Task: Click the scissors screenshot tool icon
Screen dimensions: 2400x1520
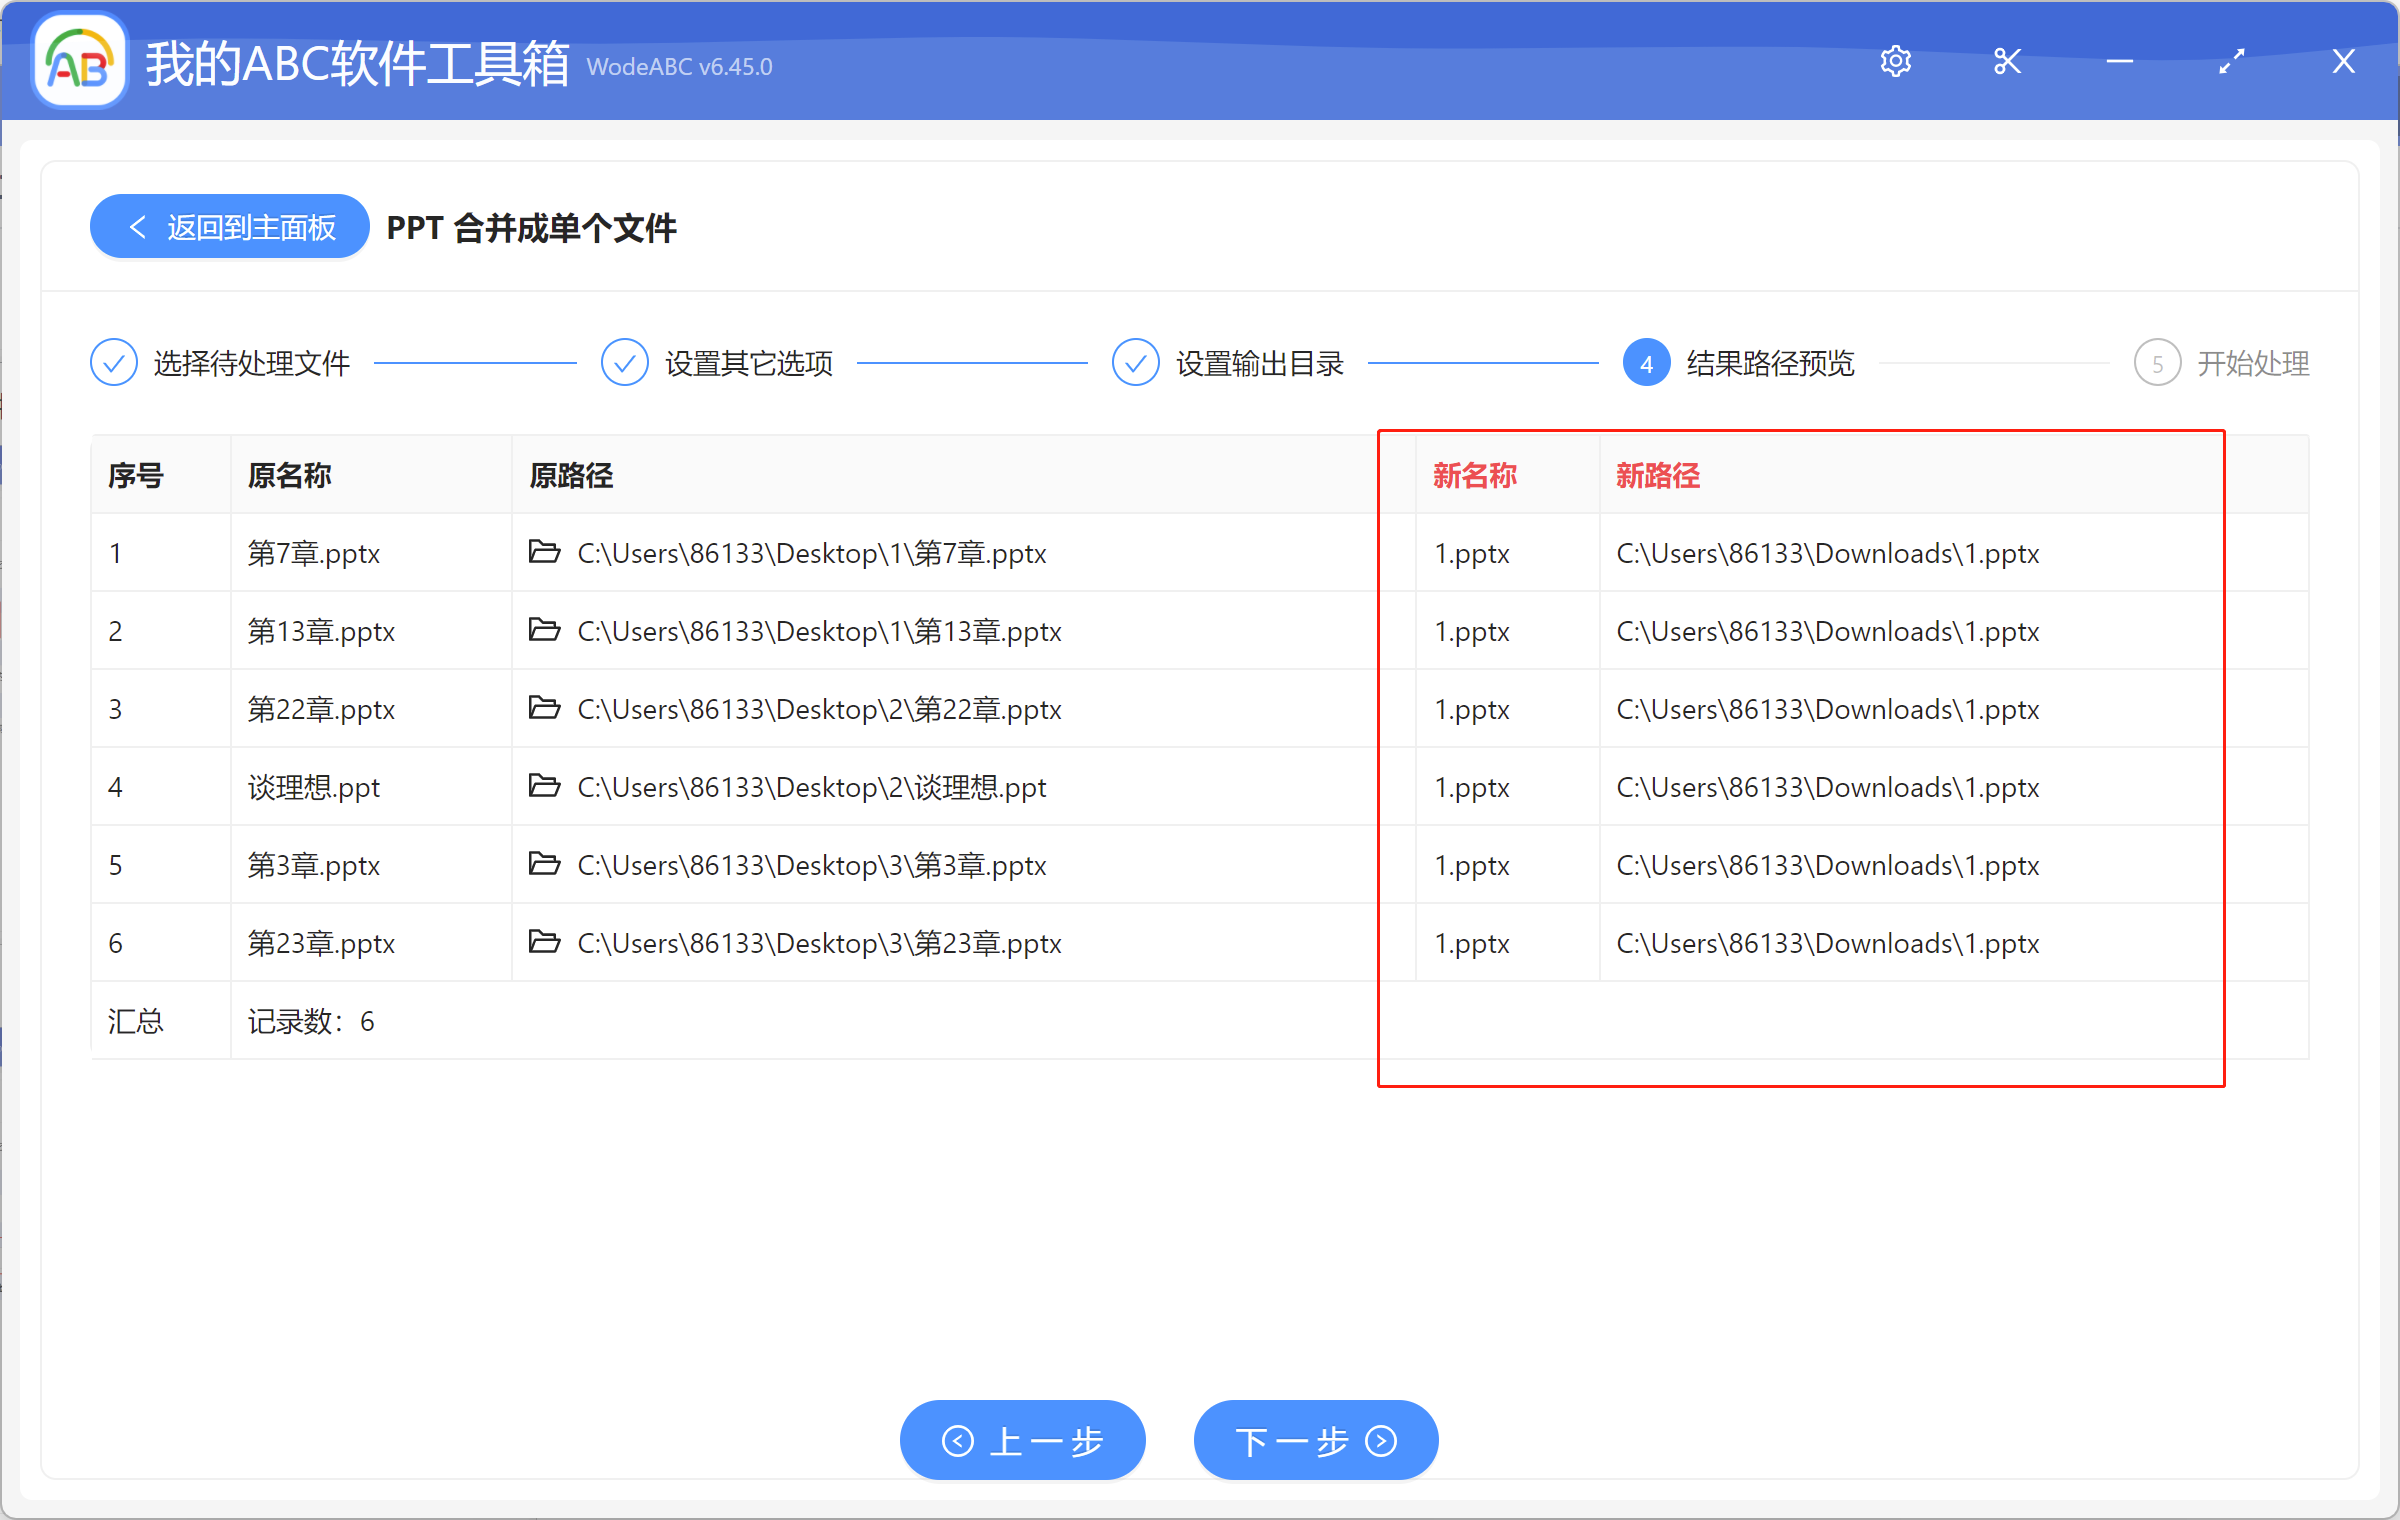Action: click(x=2007, y=62)
